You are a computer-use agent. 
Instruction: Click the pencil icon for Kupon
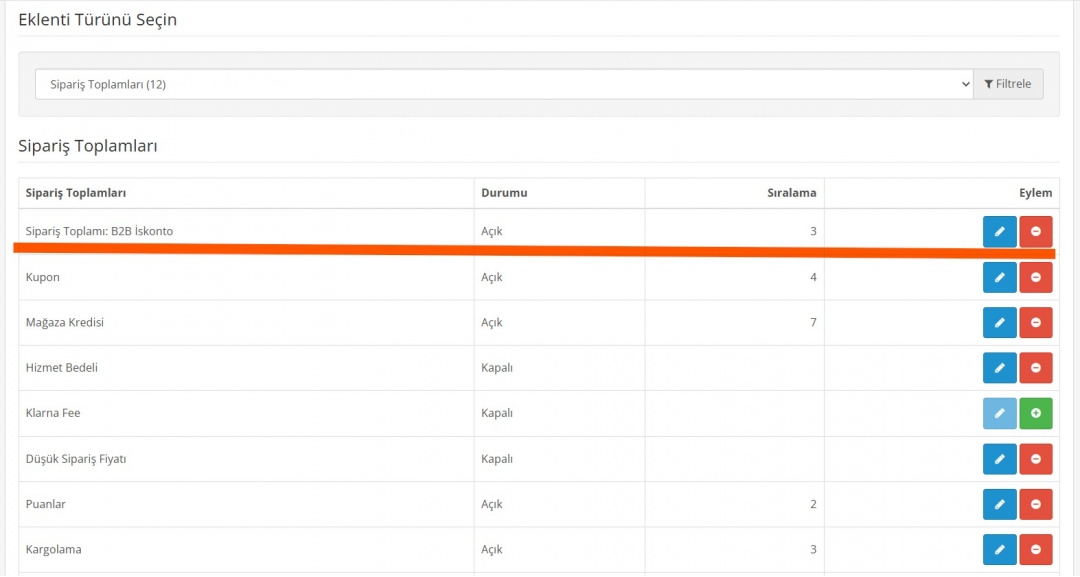[x=999, y=277]
